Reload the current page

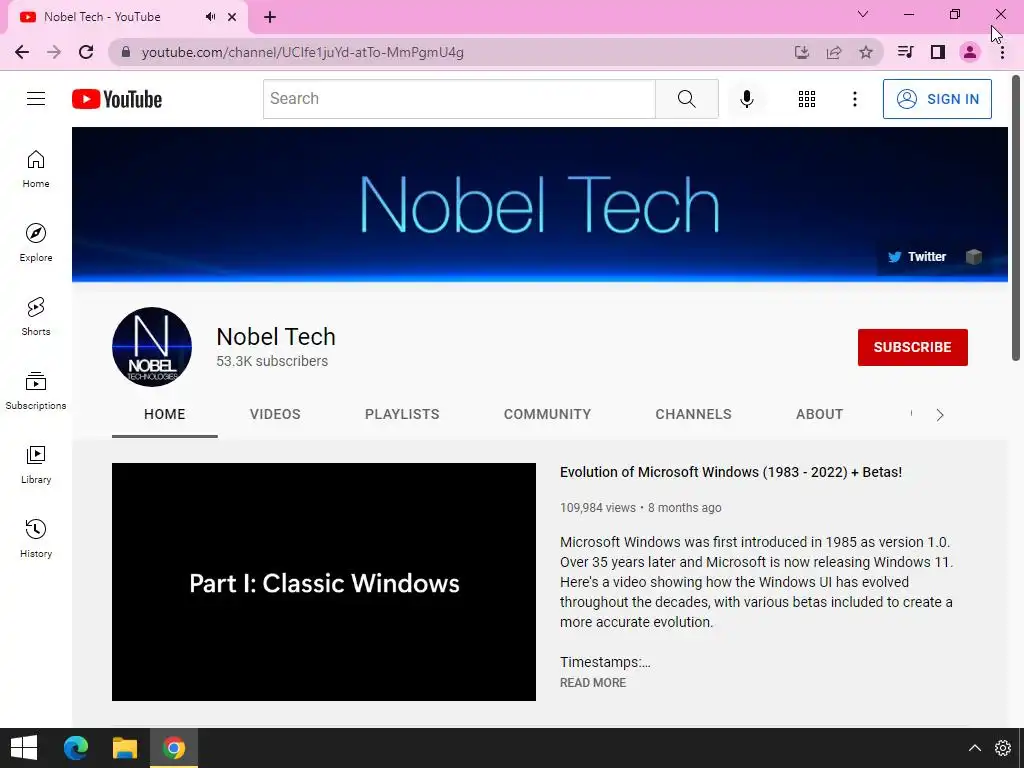point(86,52)
